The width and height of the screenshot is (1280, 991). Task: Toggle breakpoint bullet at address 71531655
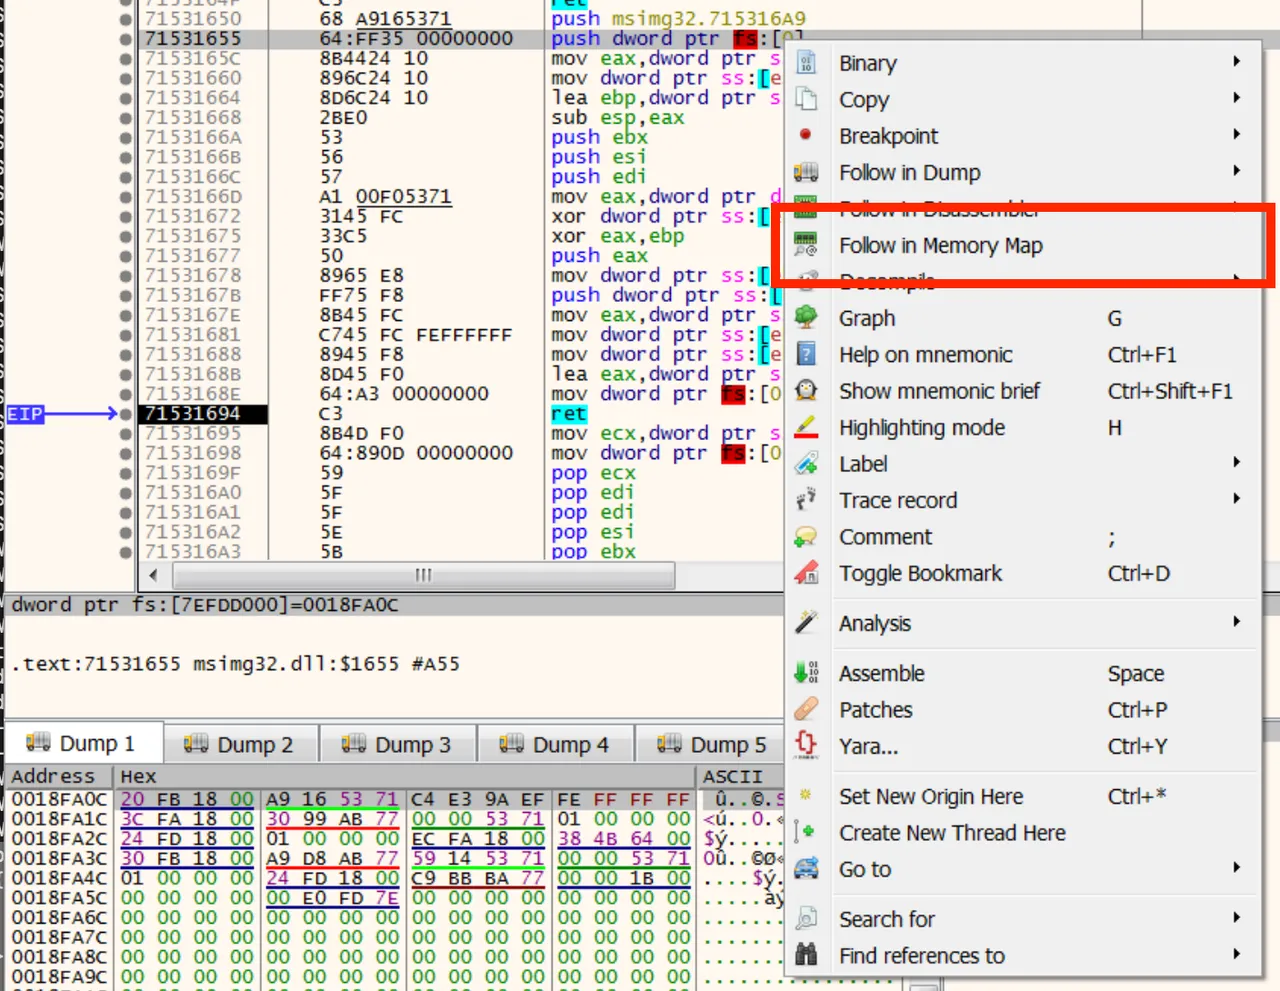point(125,38)
